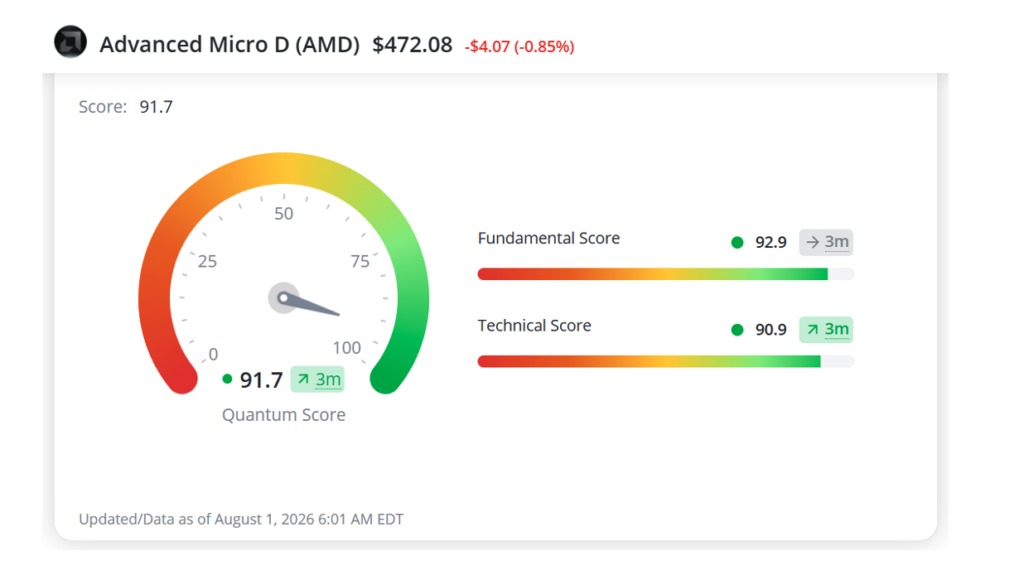
Task: Click the $472.08 stock price
Action: pyautogui.click(x=412, y=44)
